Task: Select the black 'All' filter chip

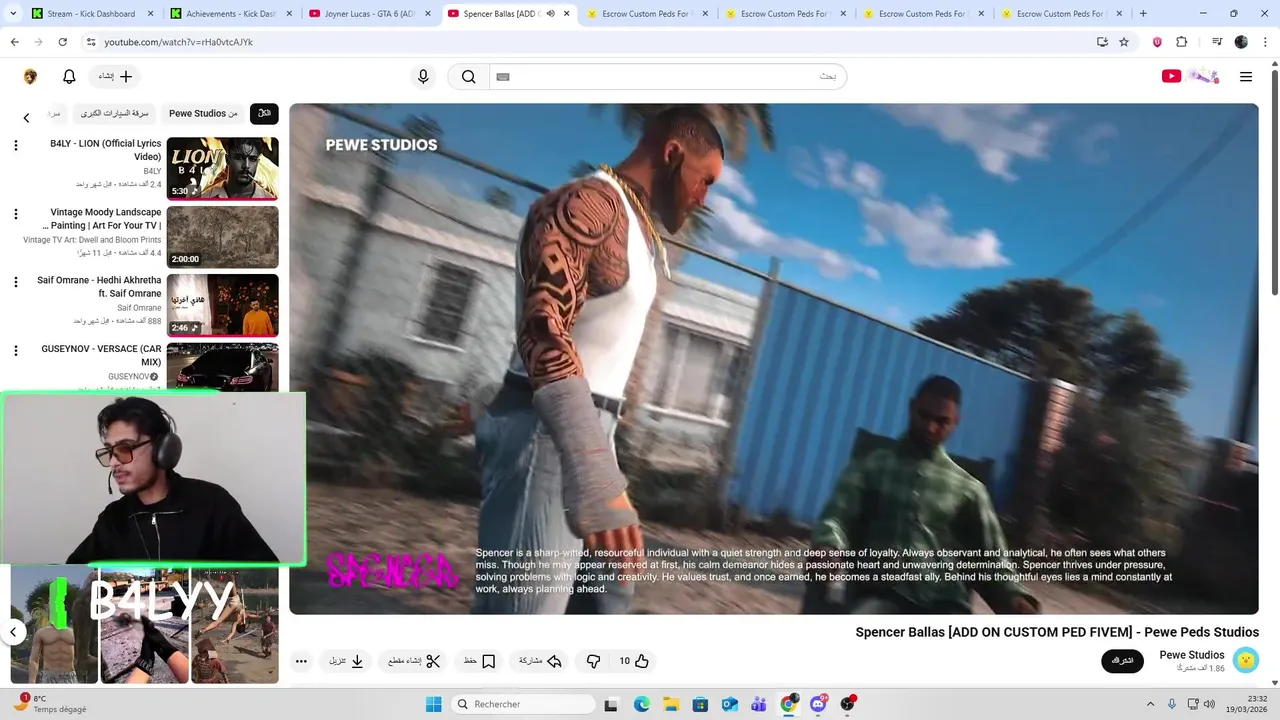Action: tap(264, 114)
